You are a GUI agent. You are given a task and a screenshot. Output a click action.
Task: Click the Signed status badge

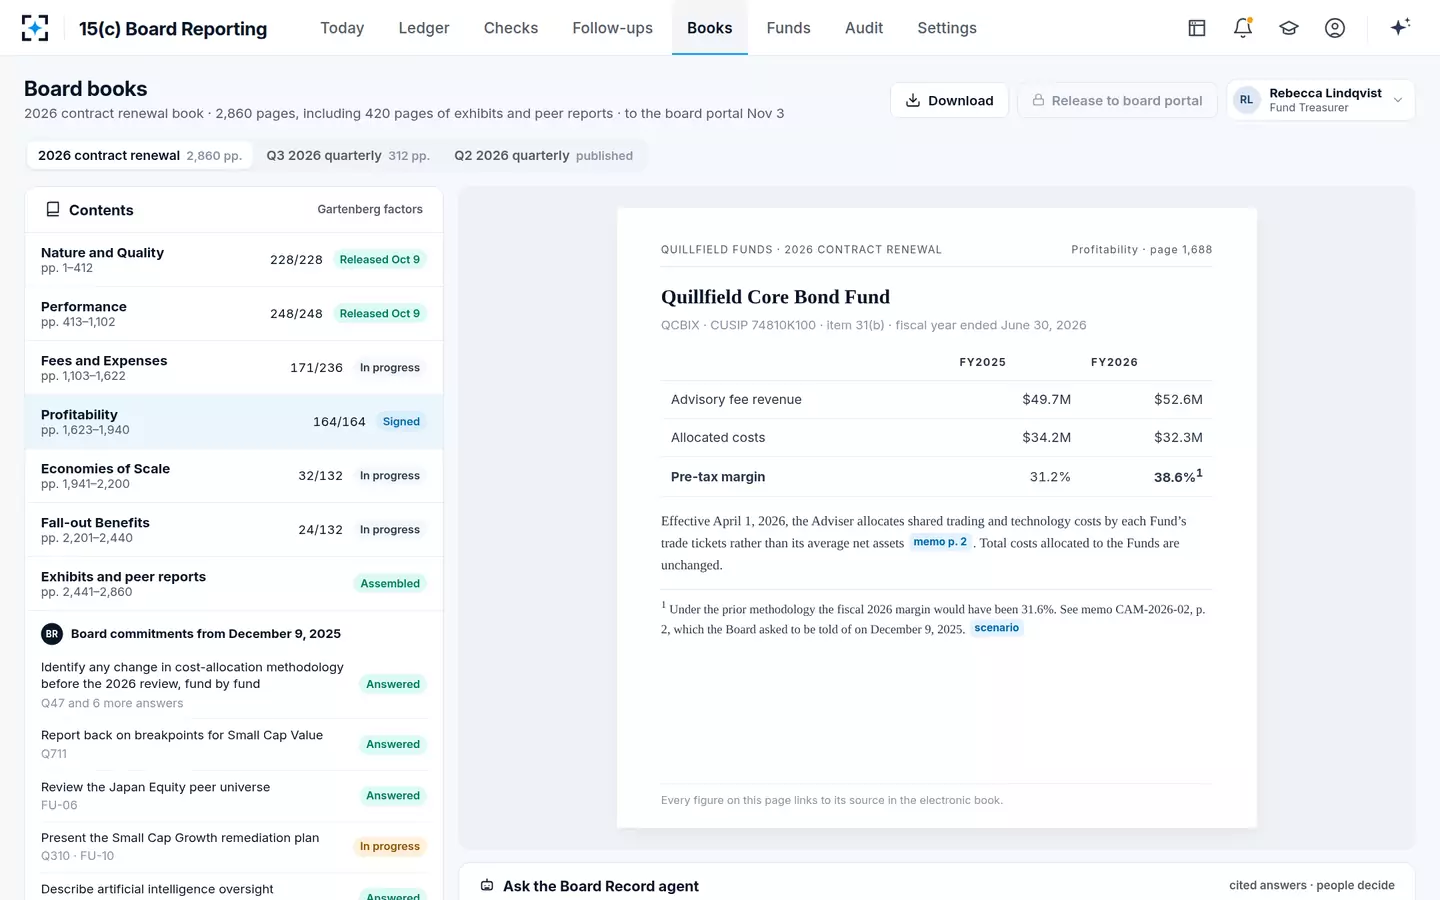(x=401, y=422)
